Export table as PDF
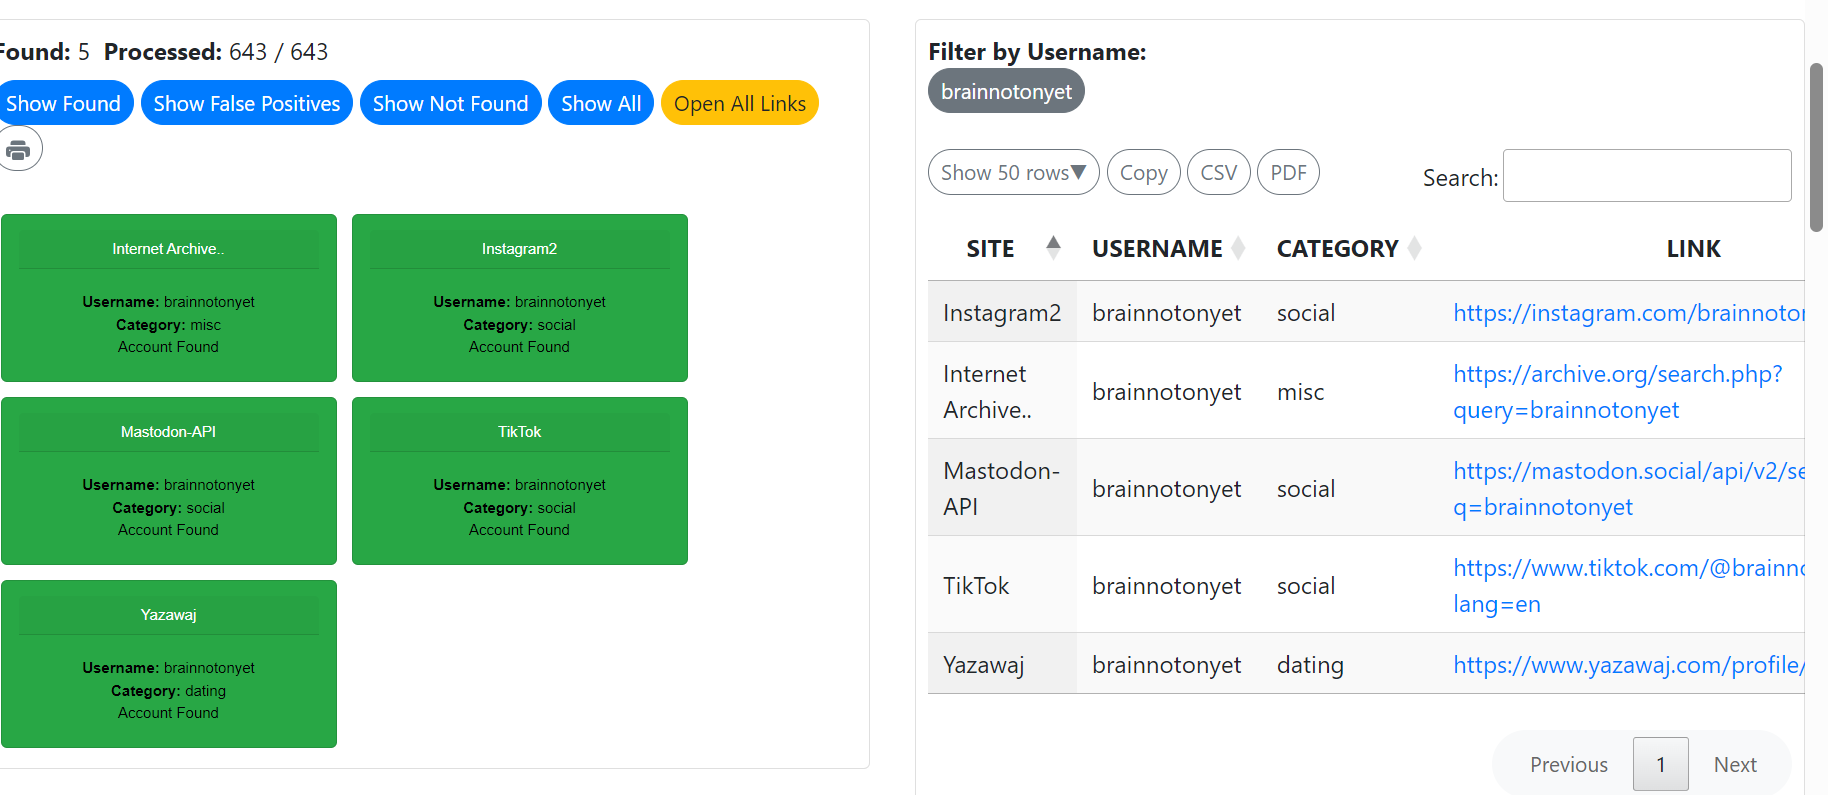The image size is (1828, 795). click(1288, 172)
